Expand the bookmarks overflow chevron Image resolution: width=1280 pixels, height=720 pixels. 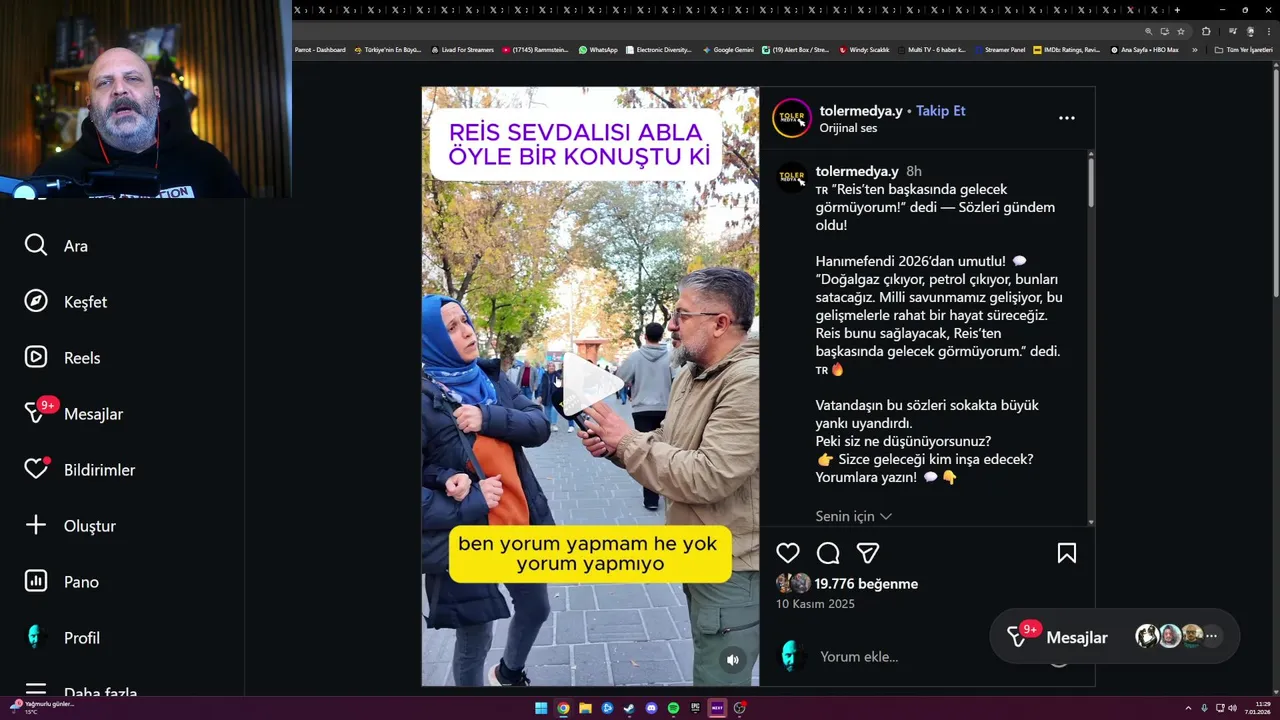tap(1194, 50)
